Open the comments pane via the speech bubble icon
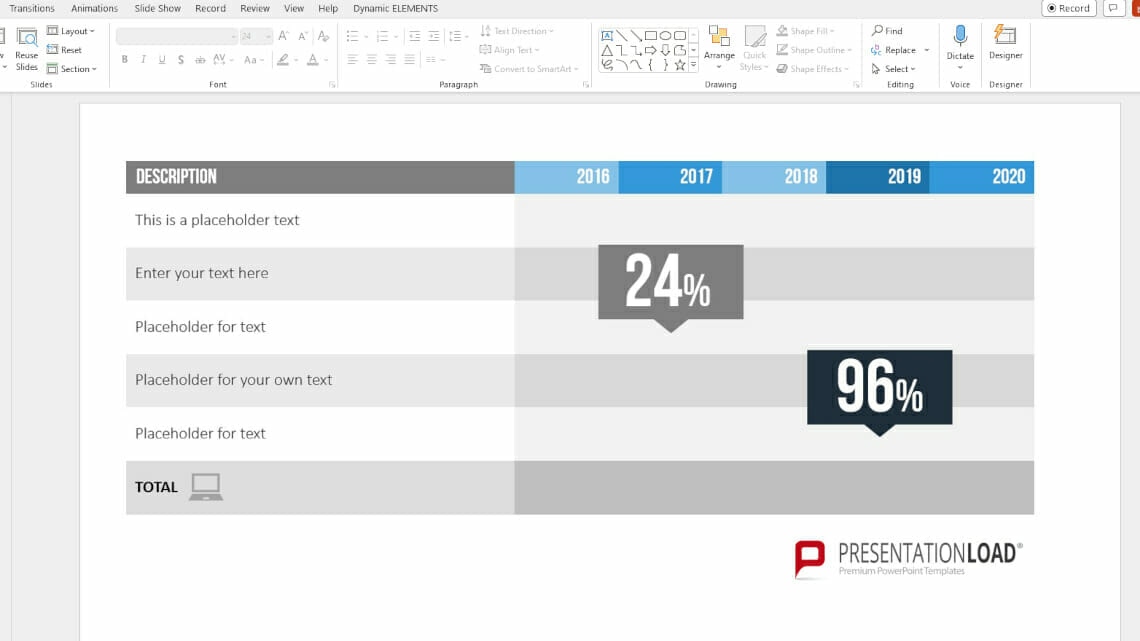The image size is (1140, 641). [x=1113, y=8]
